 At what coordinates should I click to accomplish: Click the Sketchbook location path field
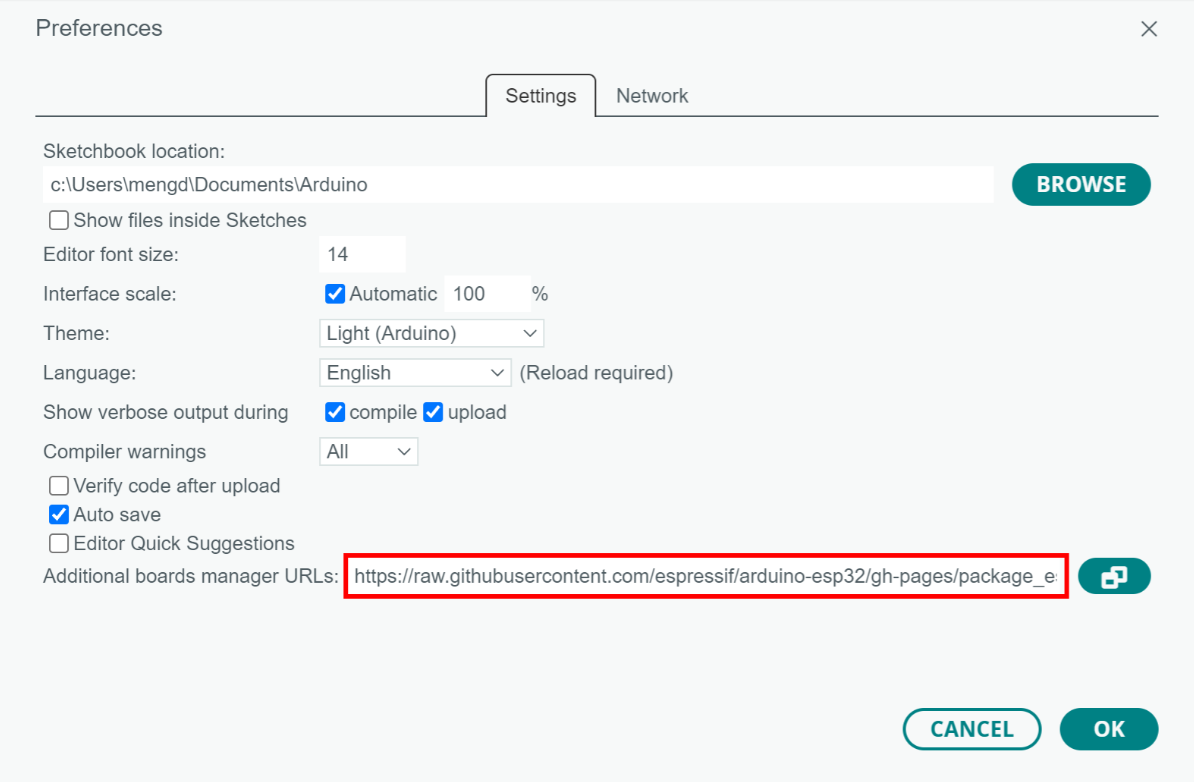[518, 185]
